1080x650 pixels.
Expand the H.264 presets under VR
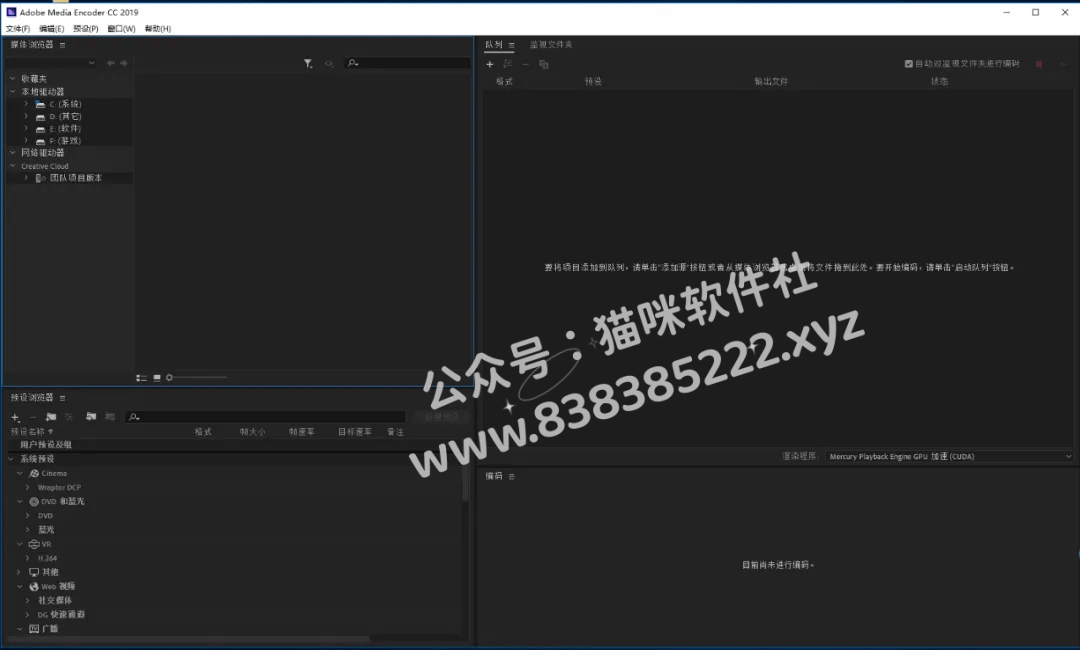pyautogui.click(x=28, y=558)
